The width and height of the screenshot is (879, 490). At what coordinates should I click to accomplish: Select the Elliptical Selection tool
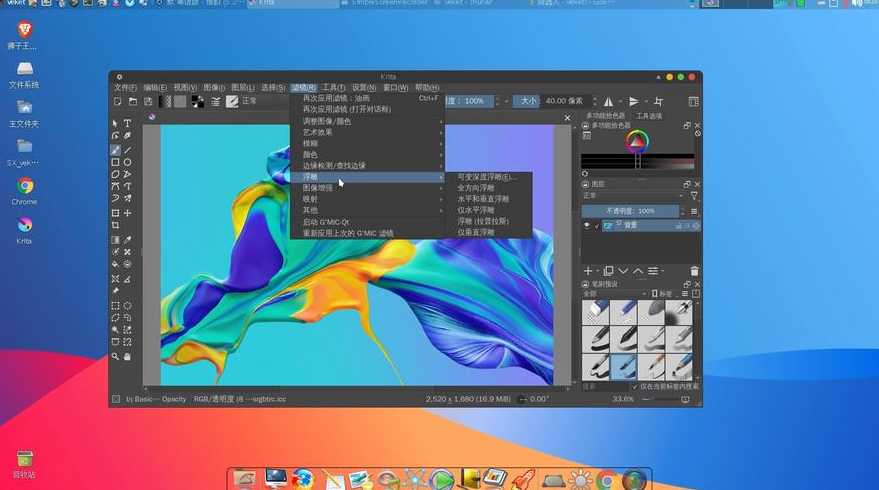128,306
